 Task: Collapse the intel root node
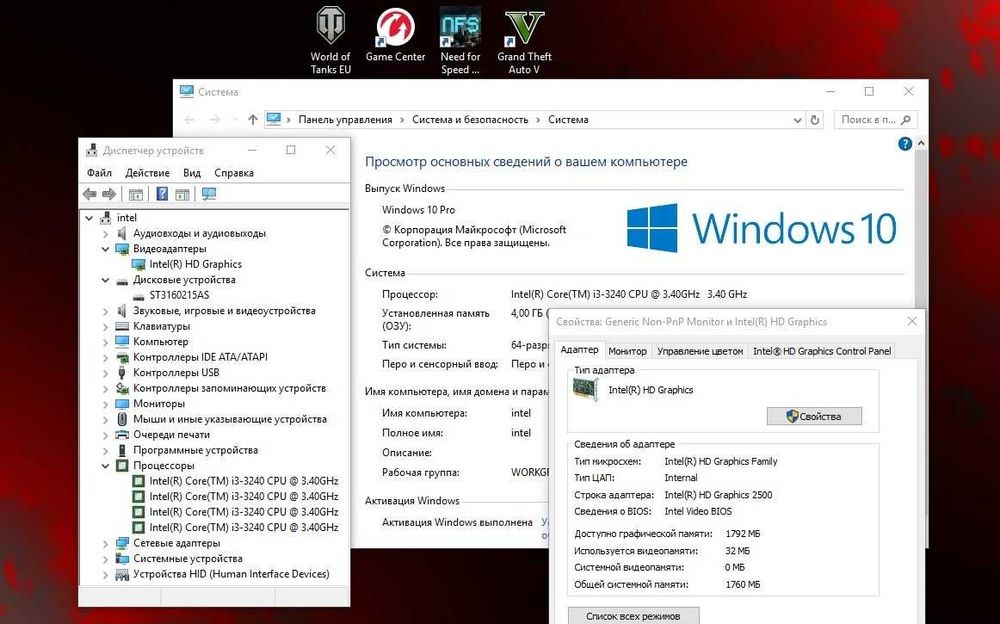click(x=89, y=218)
